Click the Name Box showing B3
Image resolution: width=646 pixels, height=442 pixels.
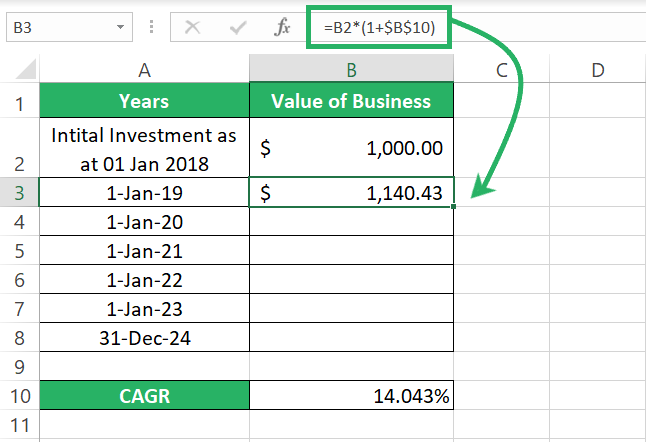pyautogui.click(x=69, y=27)
